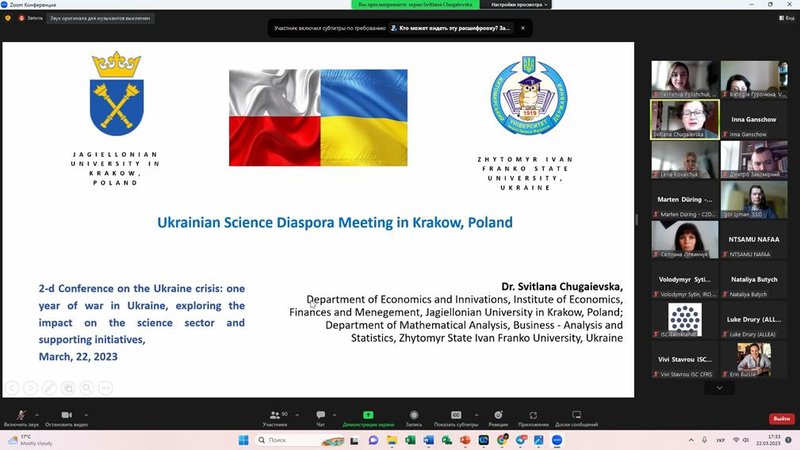This screenshot has height=450, width=800.
Task: Click the taskbar Поиск search box
Action: click(299, 440)
